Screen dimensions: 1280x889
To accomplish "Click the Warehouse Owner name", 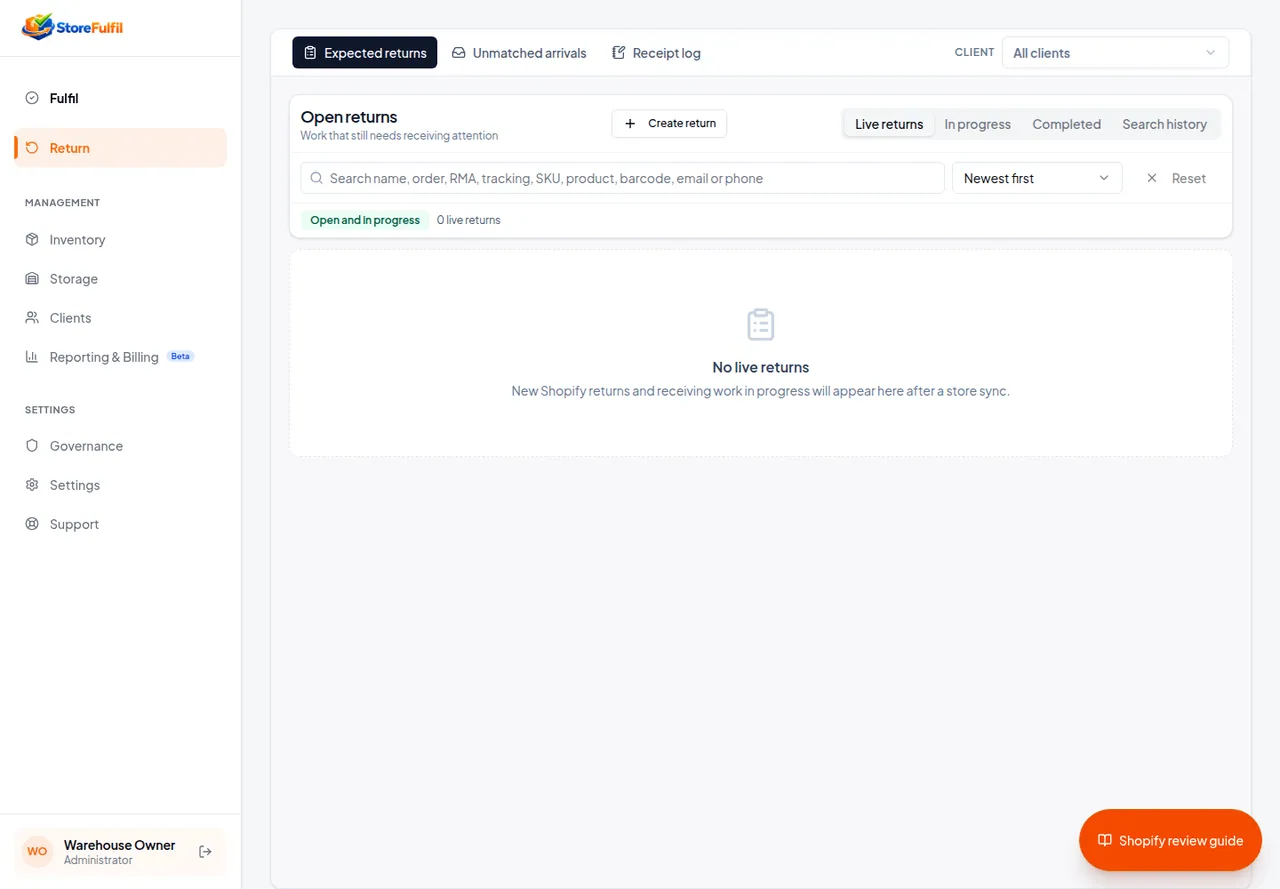I will [120, 845].
